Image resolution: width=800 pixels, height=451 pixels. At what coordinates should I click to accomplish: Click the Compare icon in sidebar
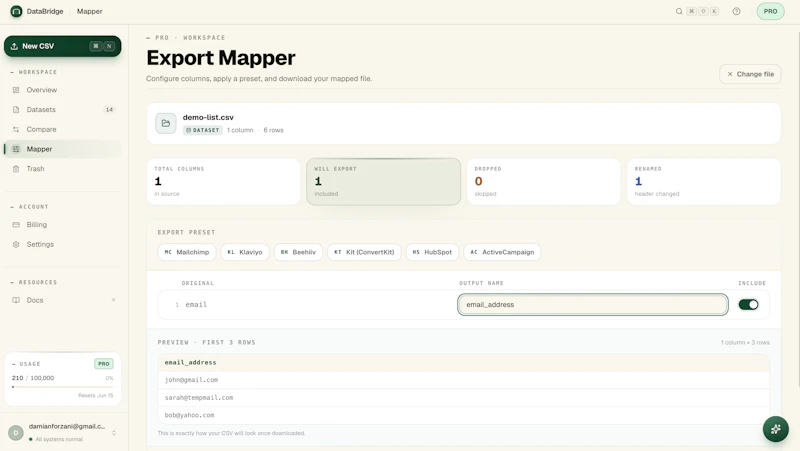(x=16, y=130)
